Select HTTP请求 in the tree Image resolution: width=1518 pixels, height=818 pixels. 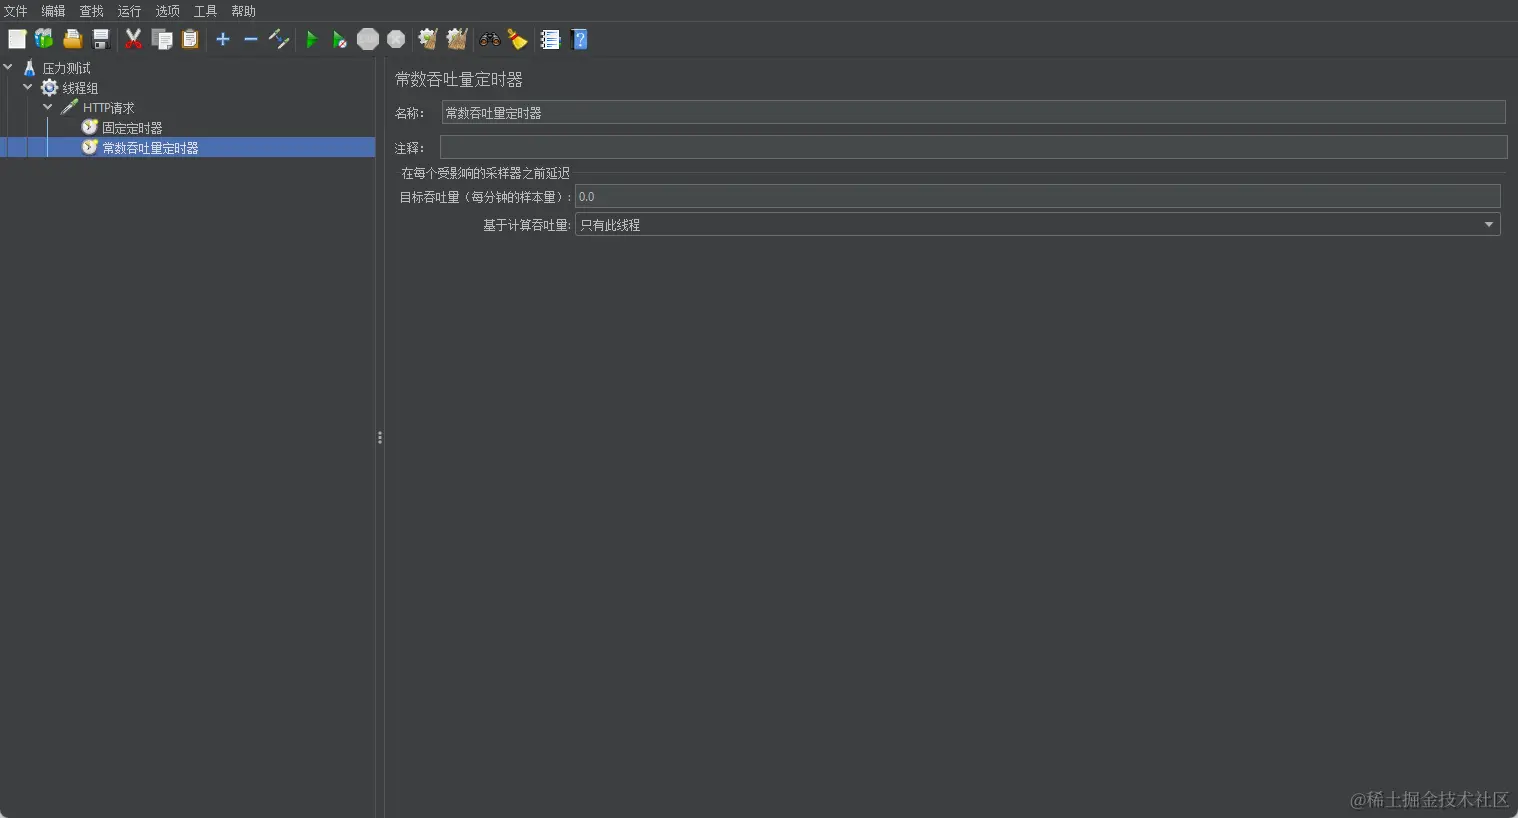coord(108,108)
